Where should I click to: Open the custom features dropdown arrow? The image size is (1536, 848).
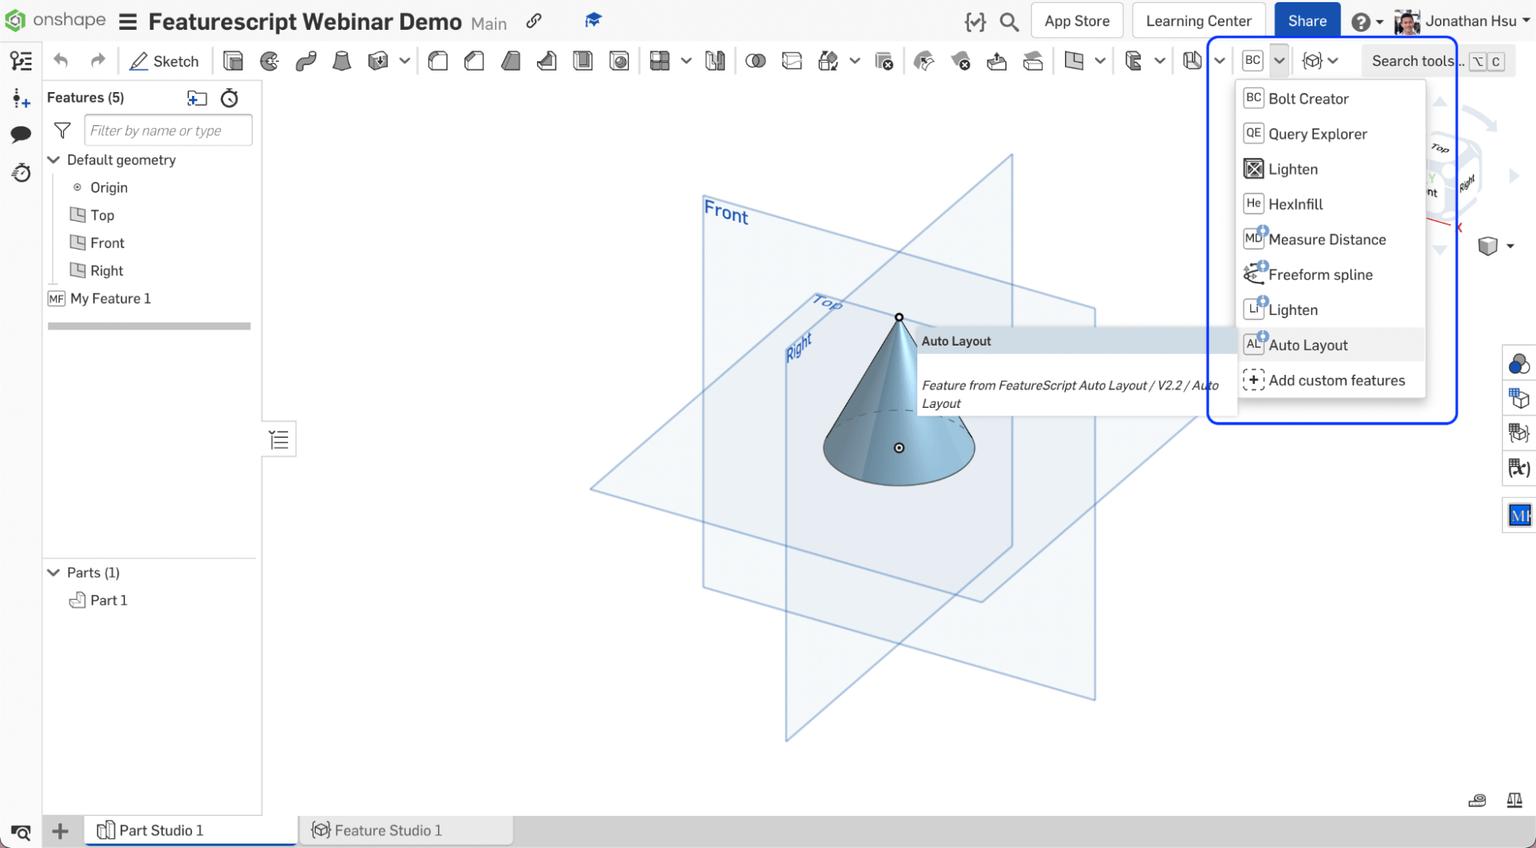pyautogui.click(x=1278, y=60)
